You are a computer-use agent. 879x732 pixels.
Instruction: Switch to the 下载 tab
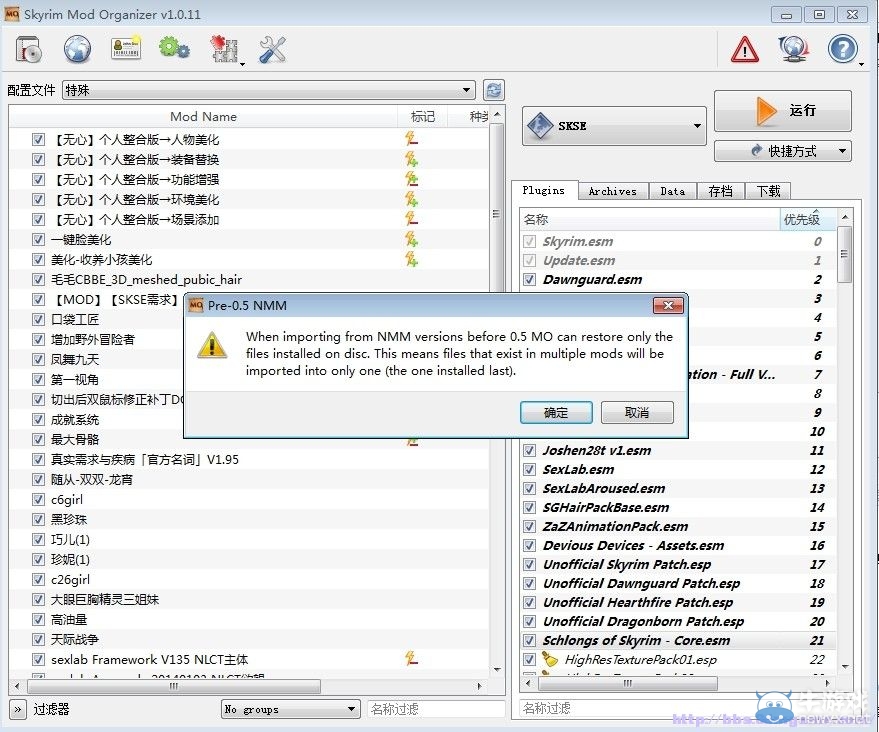[768, 191]
